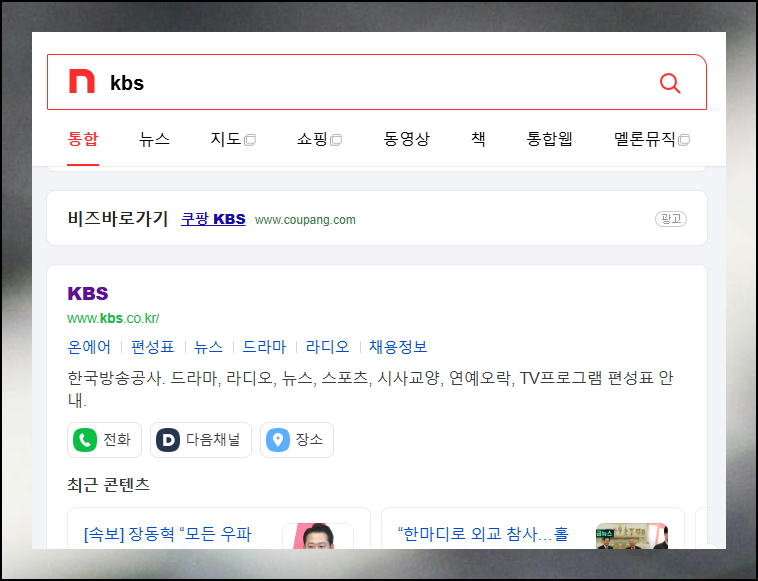Open the 통합웹 tab
Viewport: 758px width, 581px height.
(550, 139)
